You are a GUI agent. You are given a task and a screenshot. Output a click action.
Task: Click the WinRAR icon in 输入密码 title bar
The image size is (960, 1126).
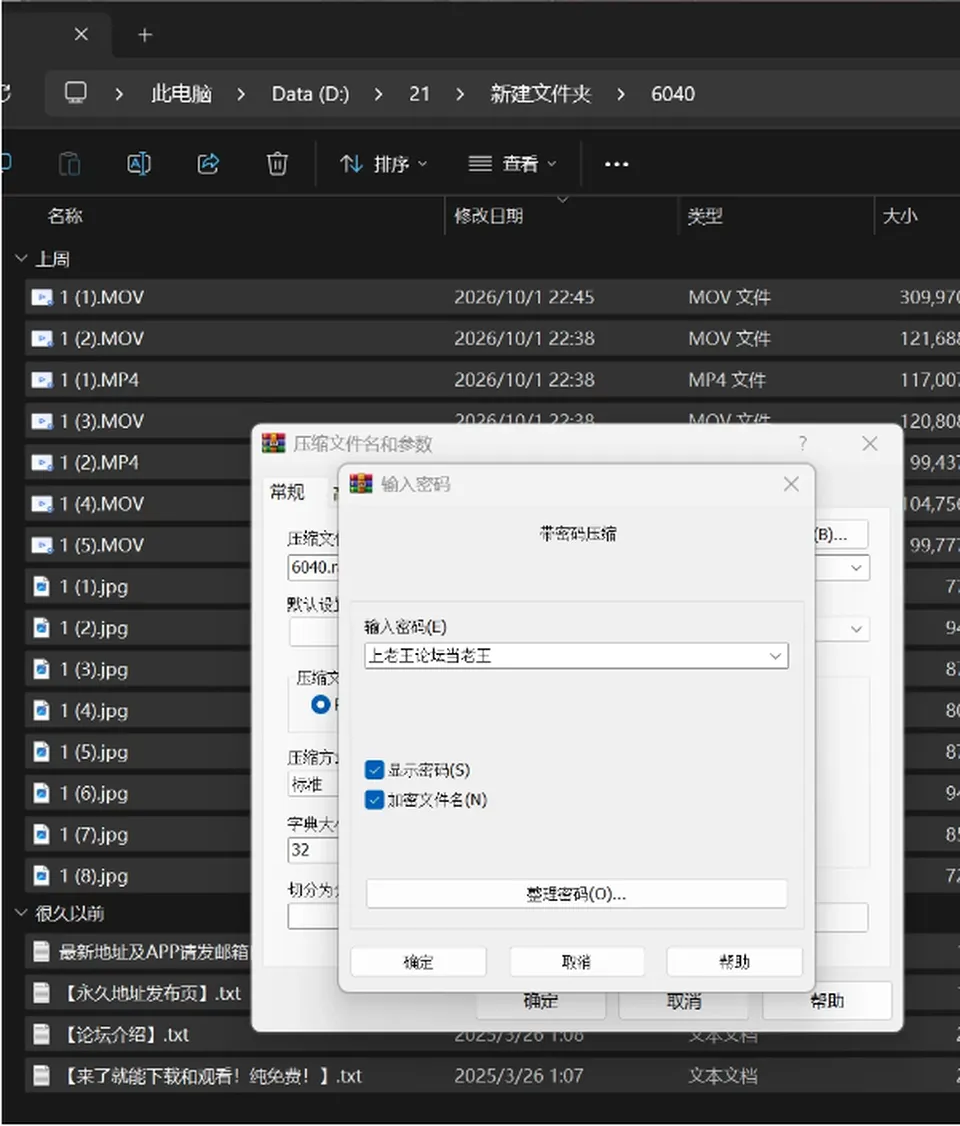[360, 484]
